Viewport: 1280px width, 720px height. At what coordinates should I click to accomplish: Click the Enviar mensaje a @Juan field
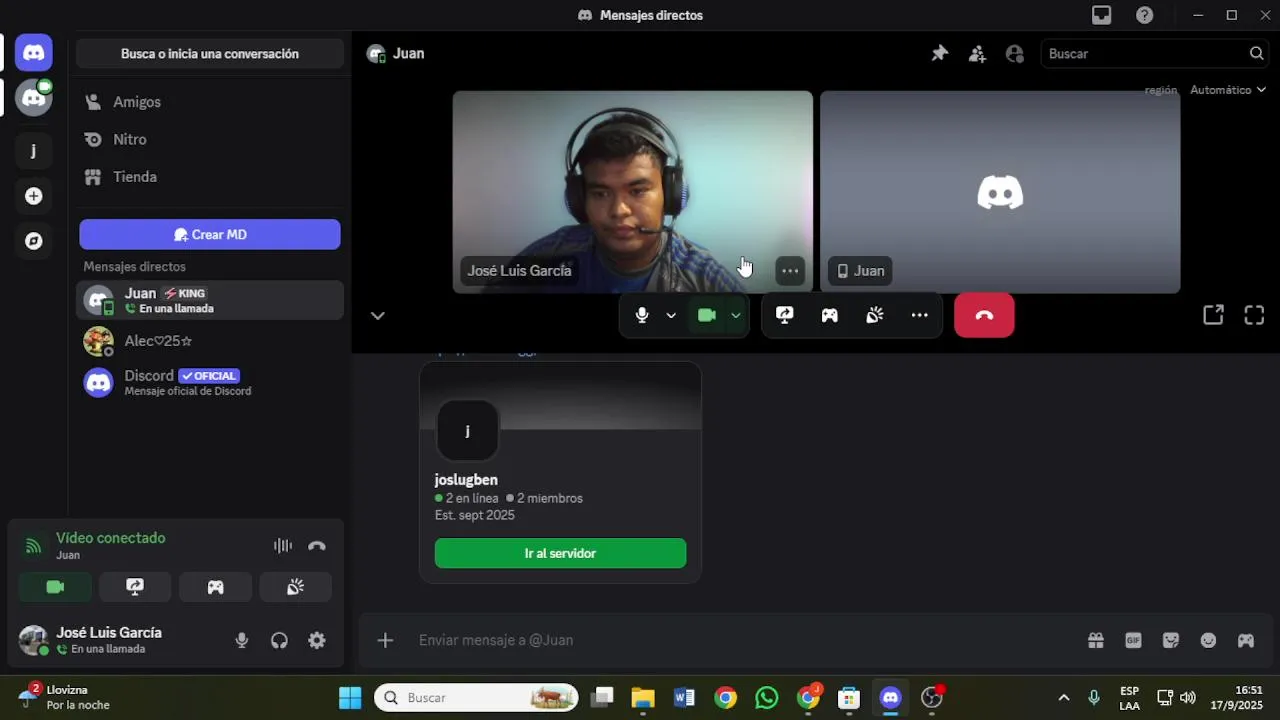tap(745, 640)
